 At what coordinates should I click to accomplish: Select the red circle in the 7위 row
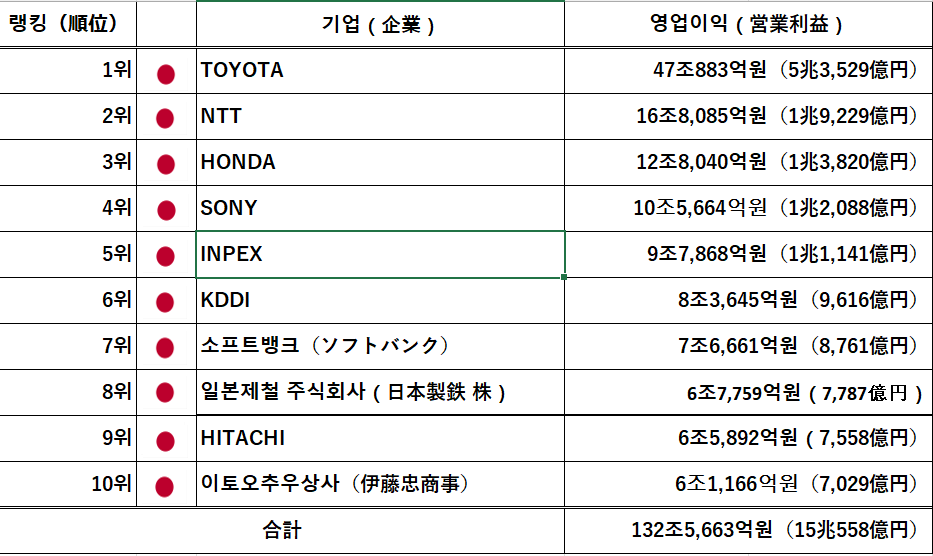(166, 348)
